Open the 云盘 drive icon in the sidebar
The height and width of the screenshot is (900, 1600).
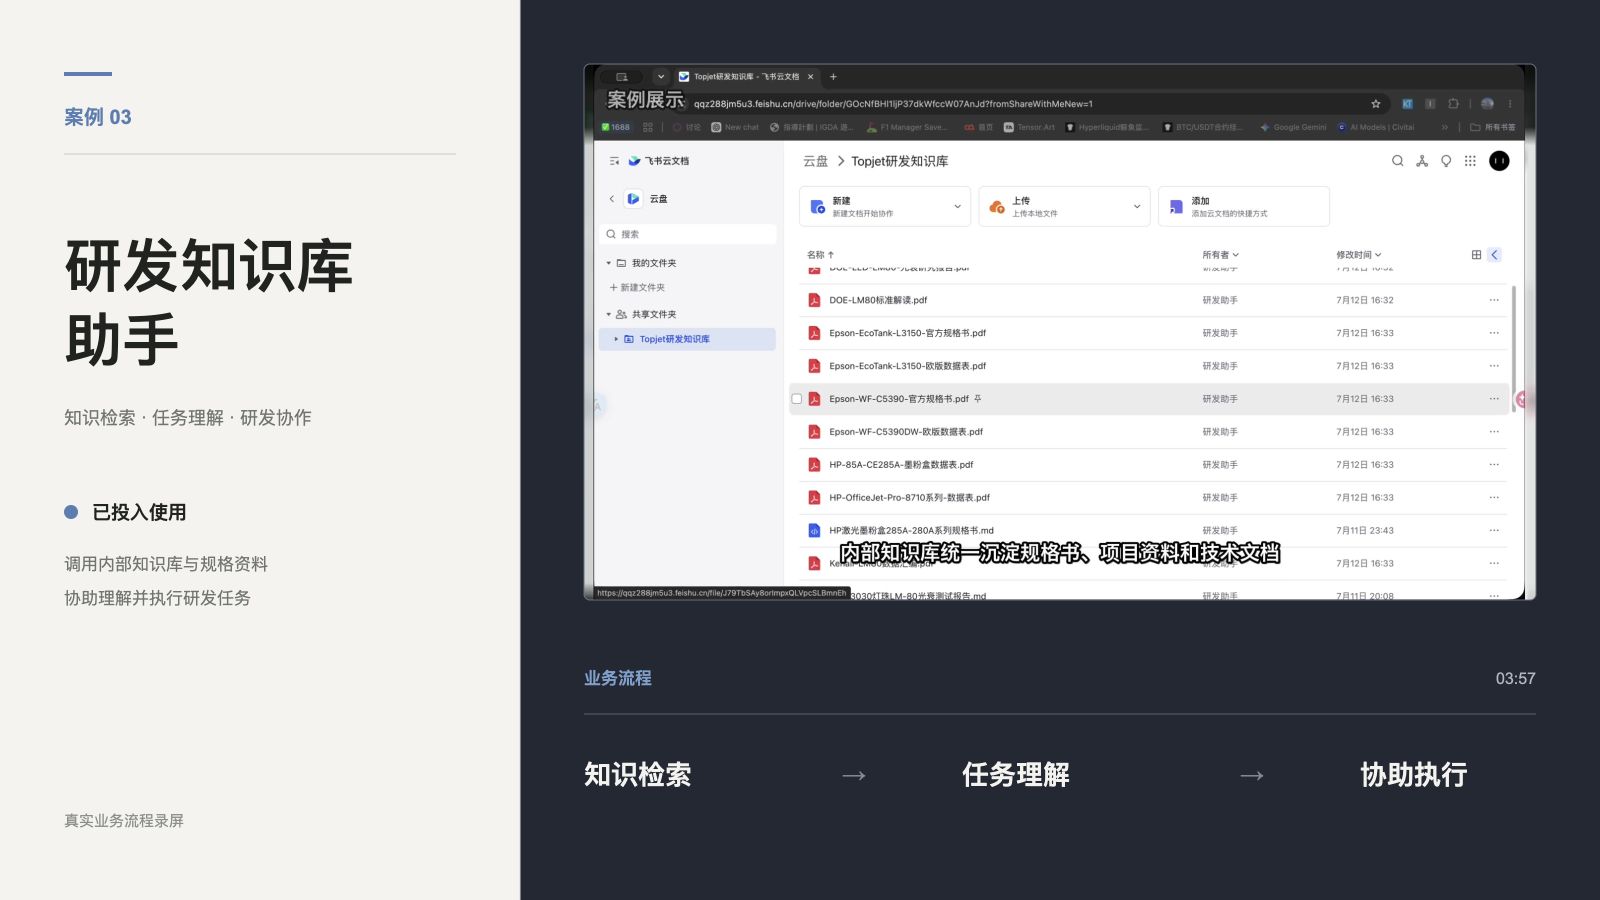(x=633, y=199)
